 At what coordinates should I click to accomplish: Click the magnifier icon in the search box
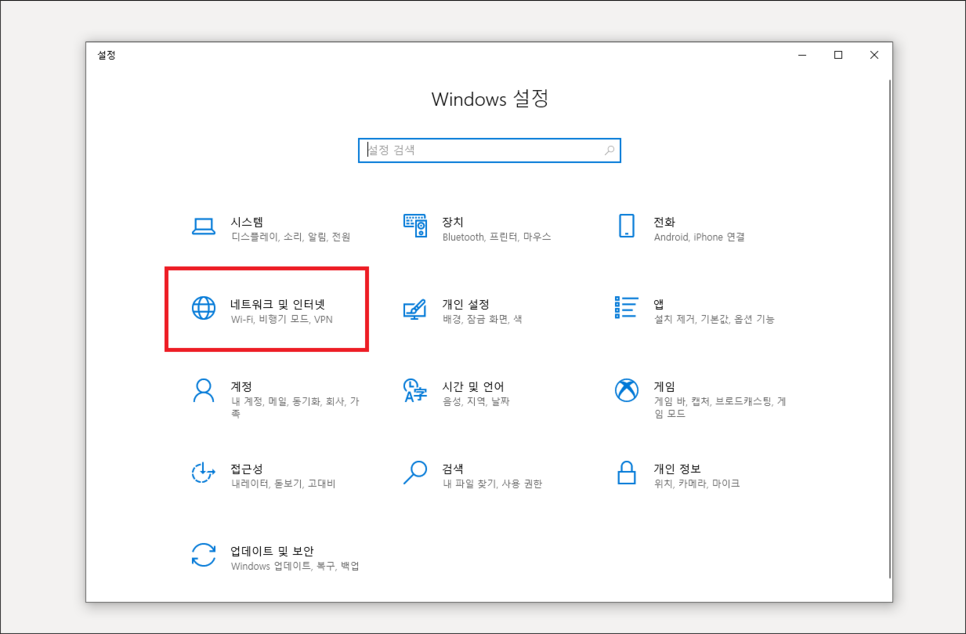tap(609, 150)
